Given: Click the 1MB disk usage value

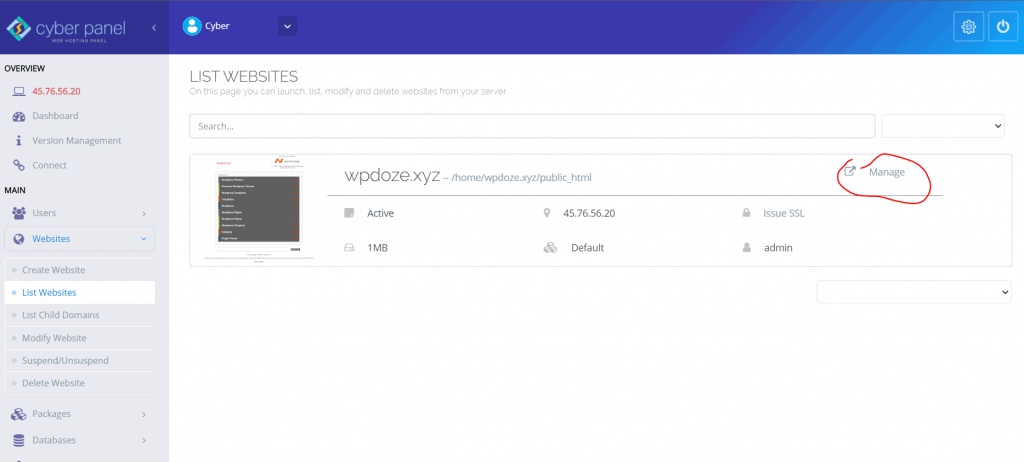Looking at the screenshot, I should click(x=377, y=248).
